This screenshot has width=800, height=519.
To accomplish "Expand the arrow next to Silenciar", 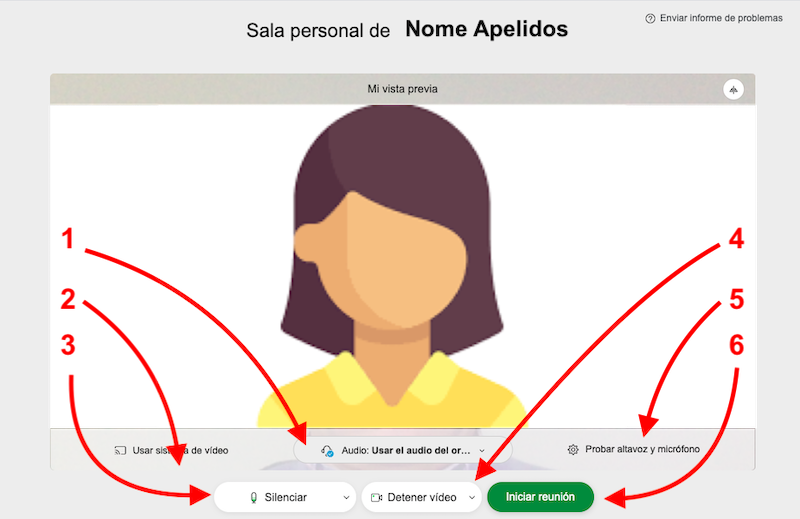I will (346, 497).
